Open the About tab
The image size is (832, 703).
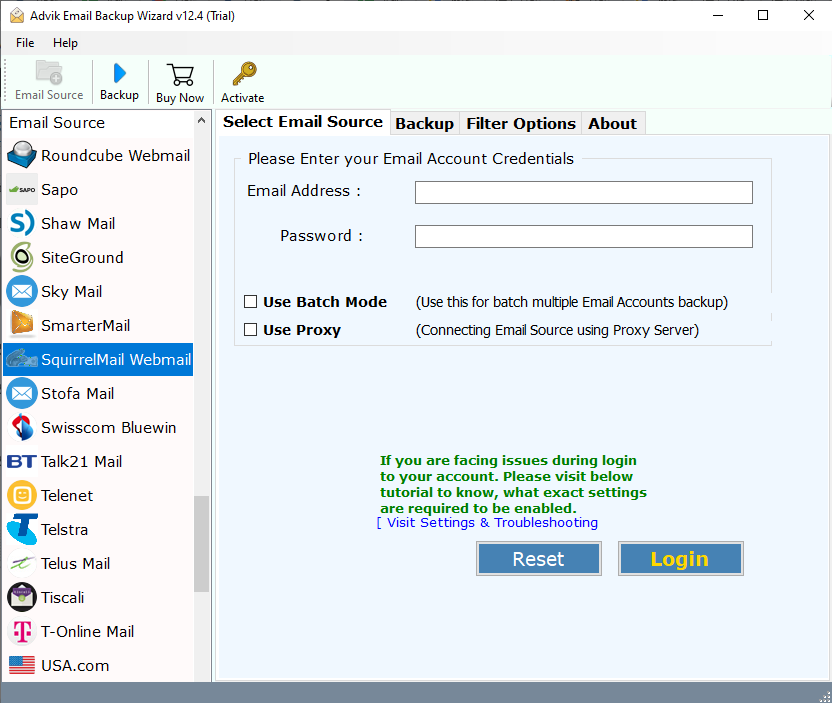[612, 124]
